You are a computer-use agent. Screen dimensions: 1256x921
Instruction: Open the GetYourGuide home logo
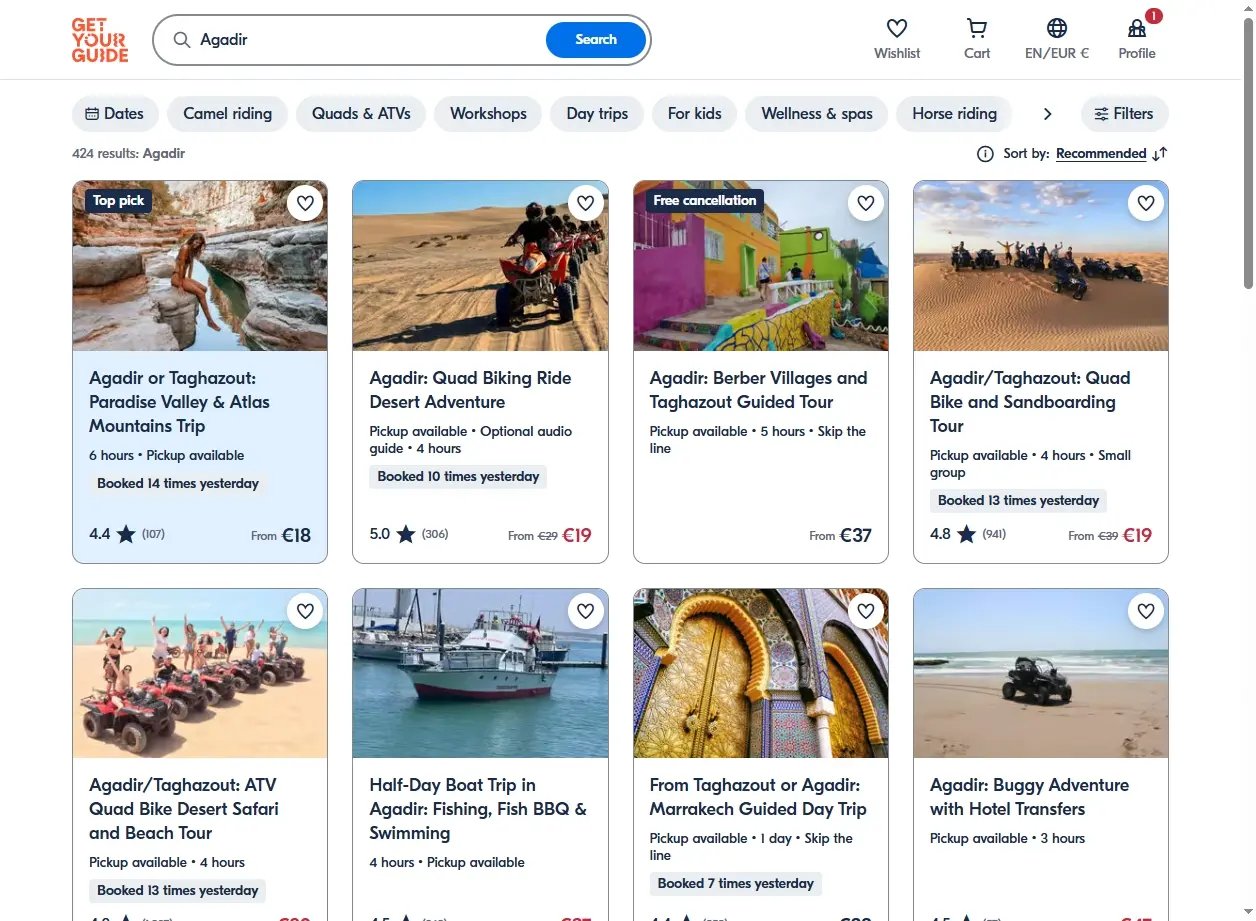(100, 40)
